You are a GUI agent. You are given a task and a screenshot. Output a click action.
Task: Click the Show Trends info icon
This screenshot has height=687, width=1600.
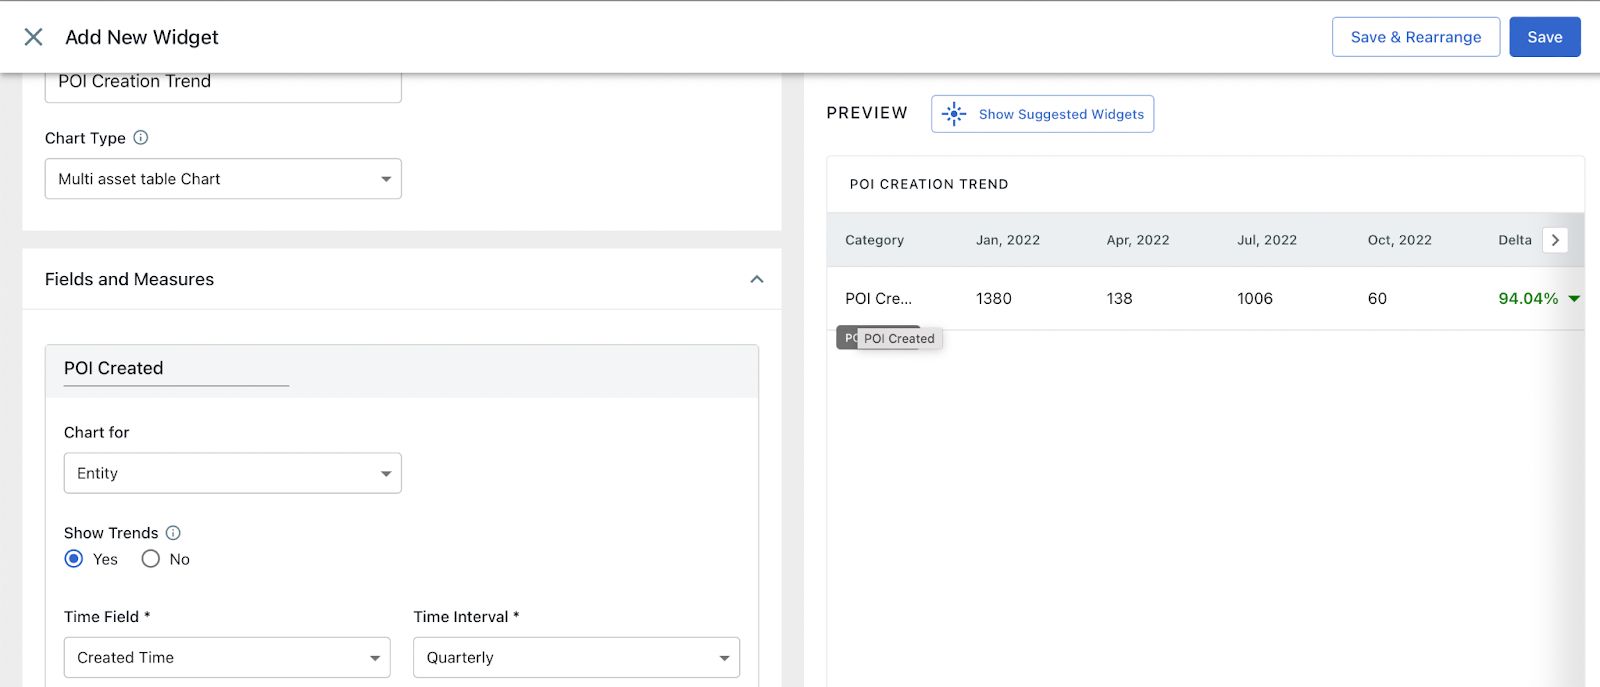click(173, 533)
